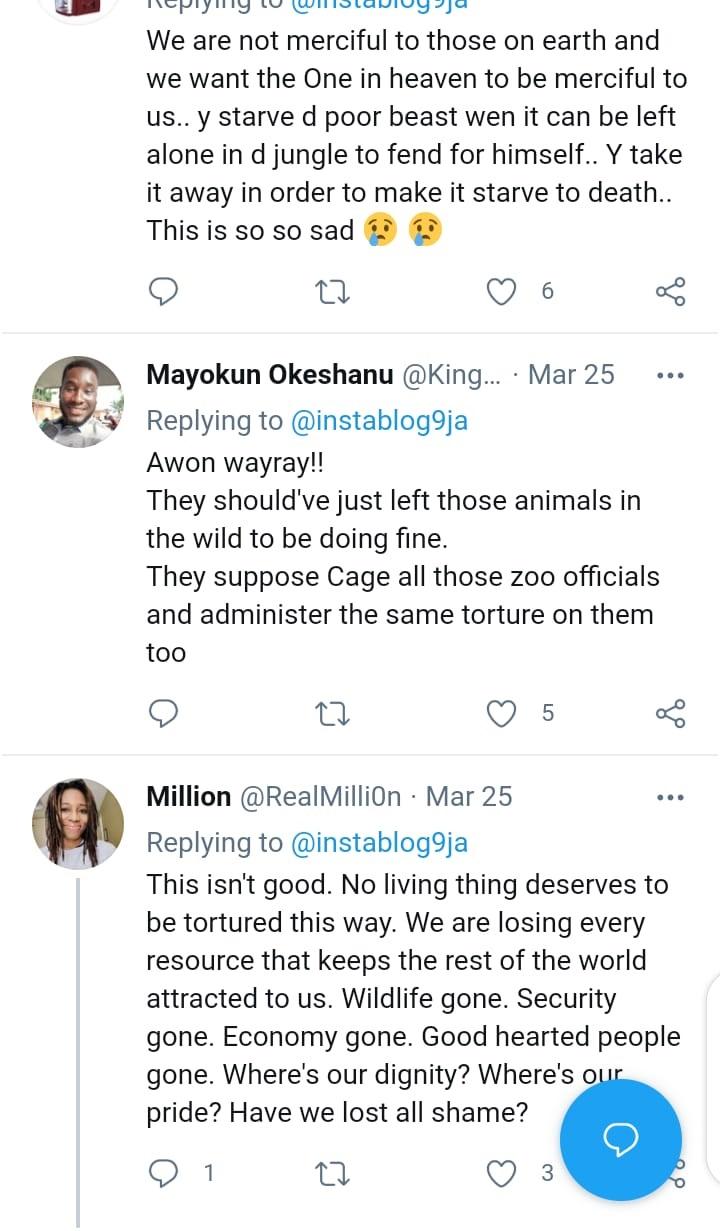Open the @instablog9ja link in Million's reply
Image resolution: width=720 pixels, height=1231 pixels.
[379, 843]
